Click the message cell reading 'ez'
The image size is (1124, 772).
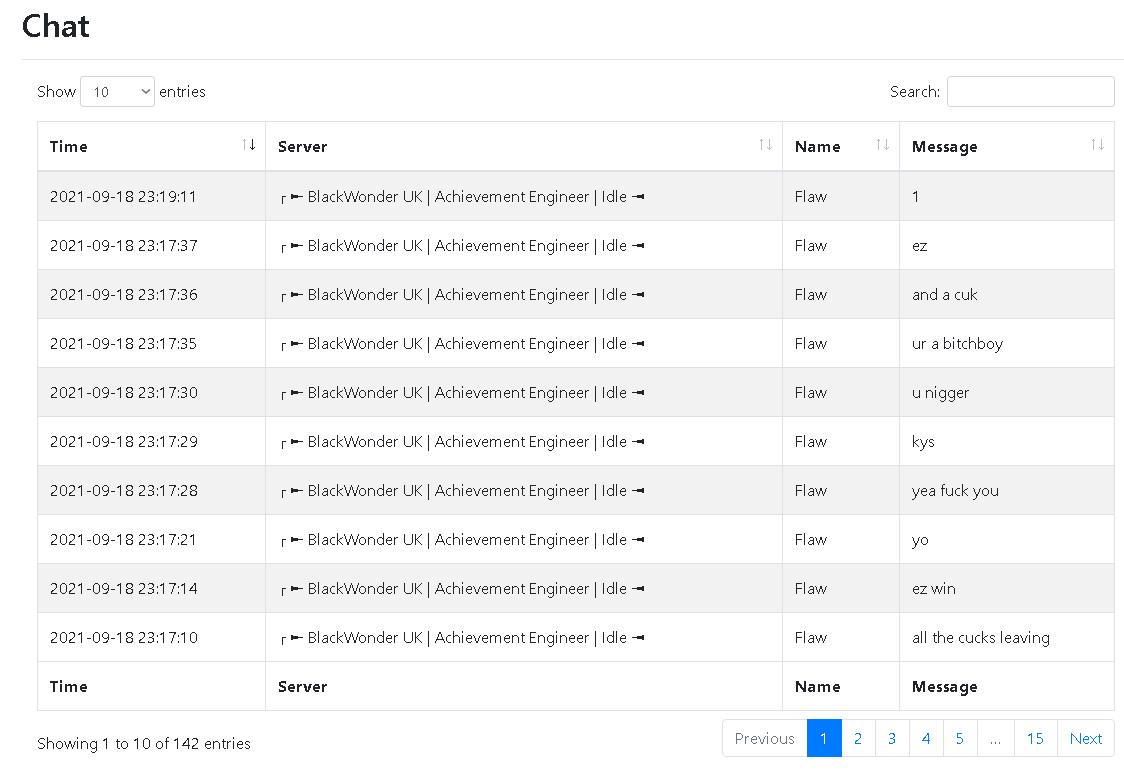(1007, 245)
